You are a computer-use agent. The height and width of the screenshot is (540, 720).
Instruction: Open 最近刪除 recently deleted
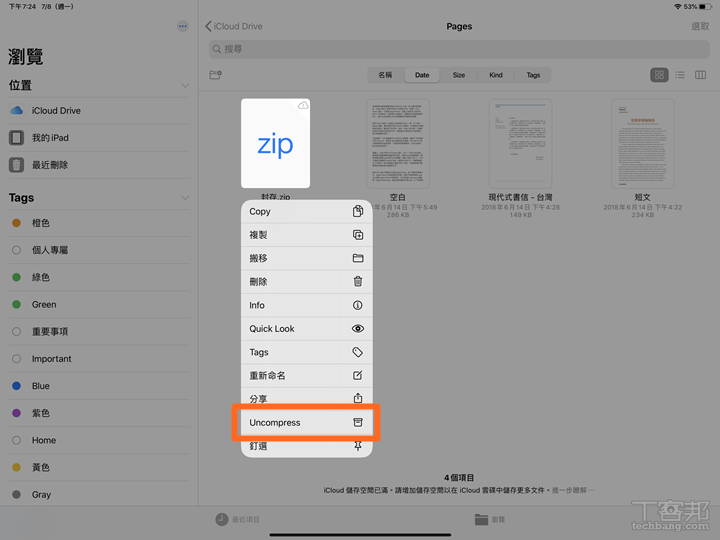coord(99,165)
